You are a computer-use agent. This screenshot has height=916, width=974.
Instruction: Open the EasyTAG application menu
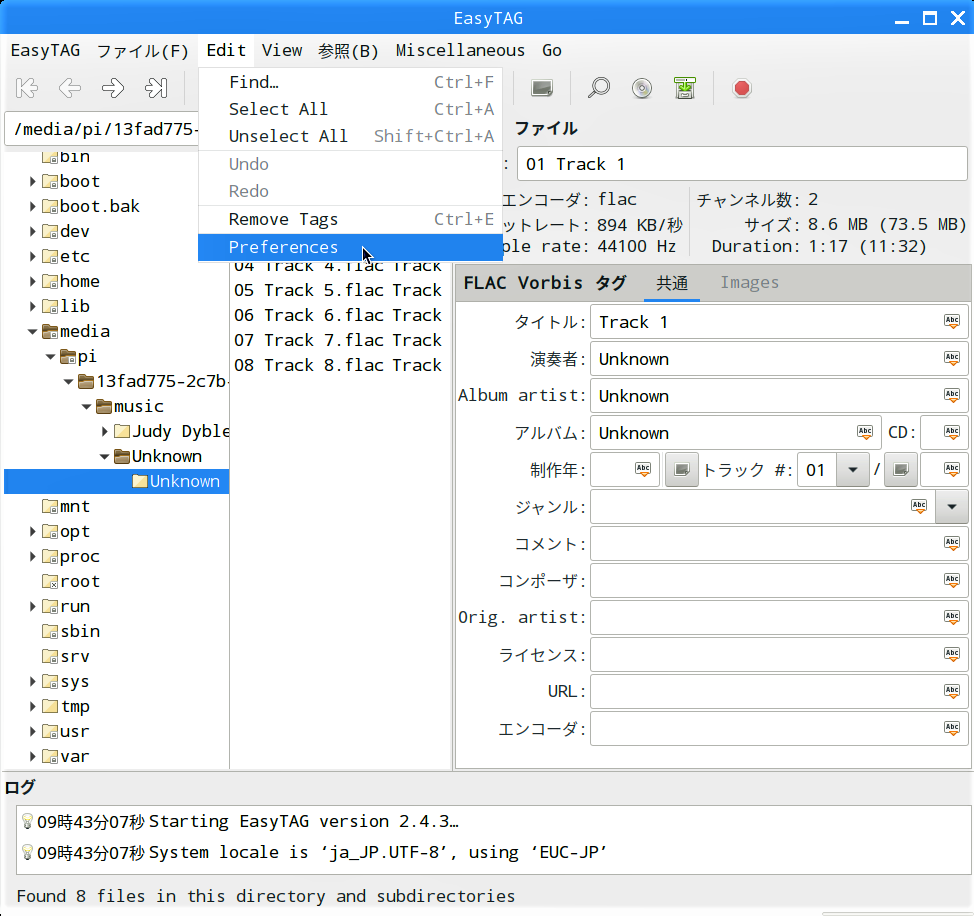click(45, 50)
